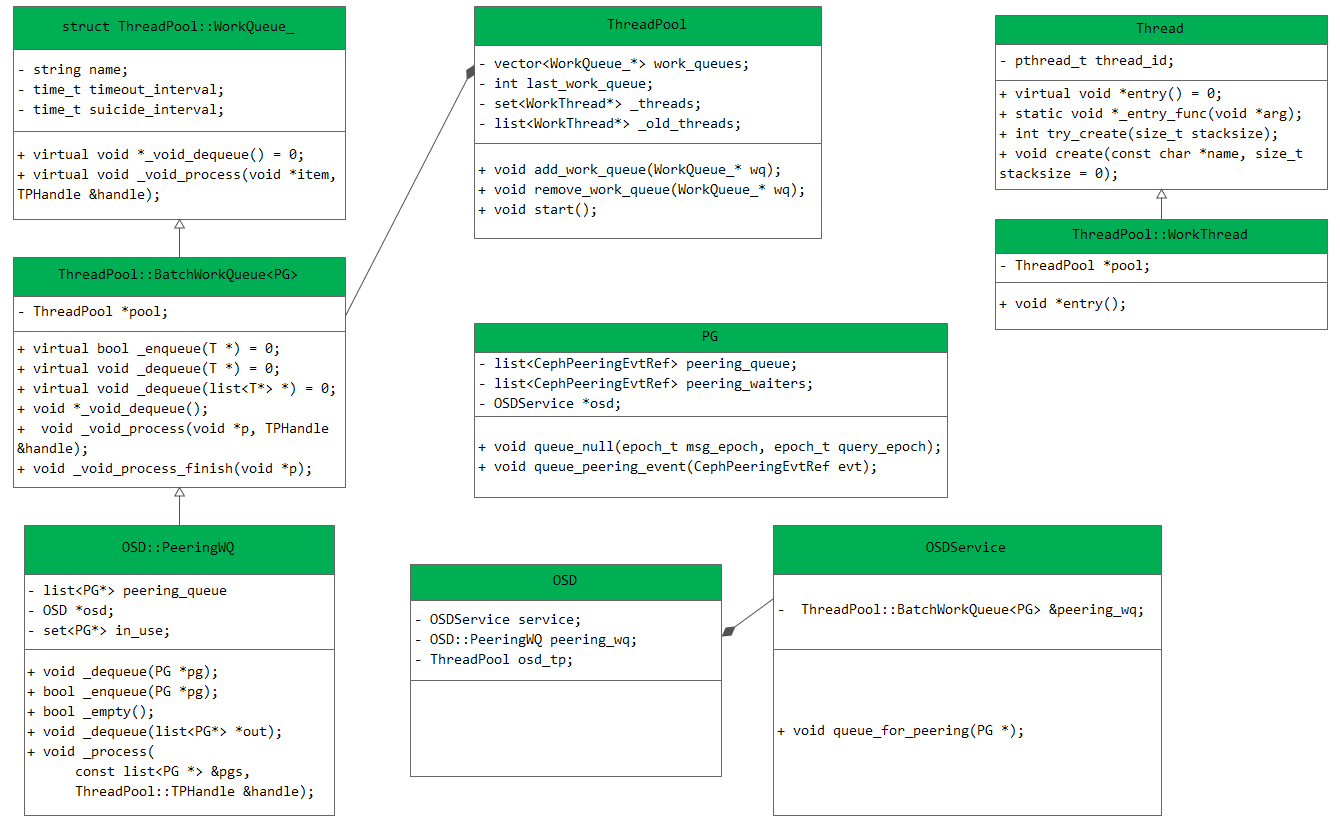Click 'OSDService service;' field in OSD
Image resolution: width=1340 pixels, height=826 pixels.
pos(498,619)
